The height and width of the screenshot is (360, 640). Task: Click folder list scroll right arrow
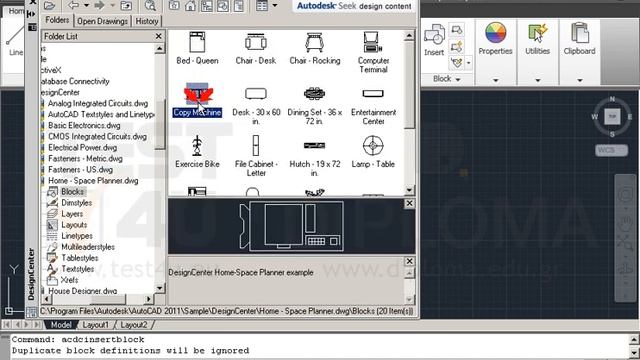[149, 299]
